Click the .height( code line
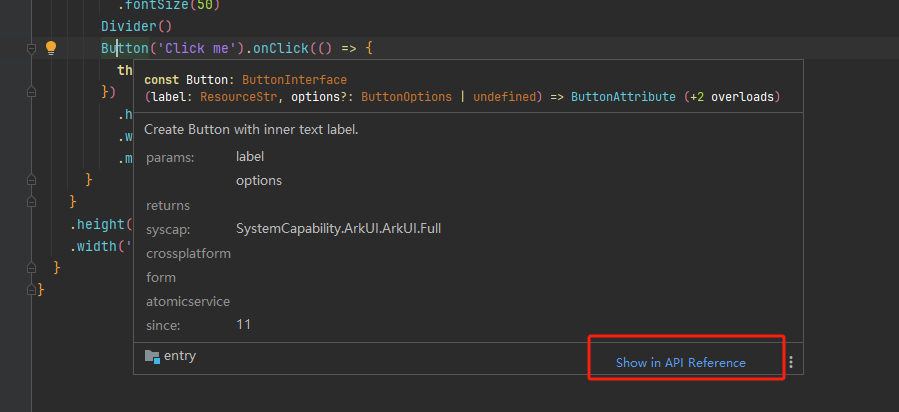899x412 pixels. 101,224
